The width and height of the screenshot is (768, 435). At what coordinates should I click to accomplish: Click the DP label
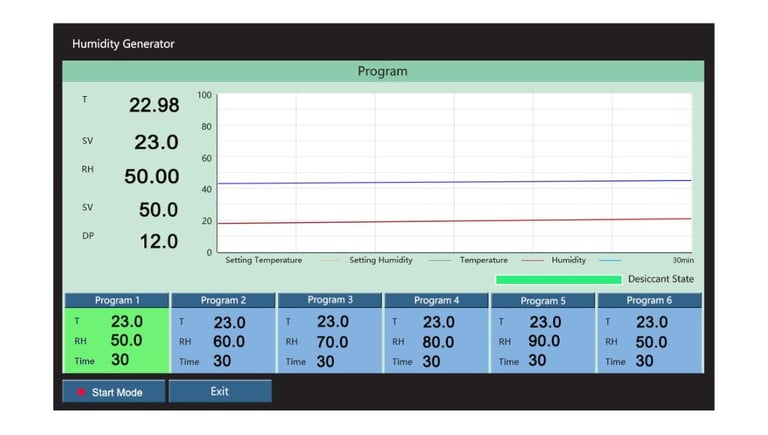(x=88, y=236)
